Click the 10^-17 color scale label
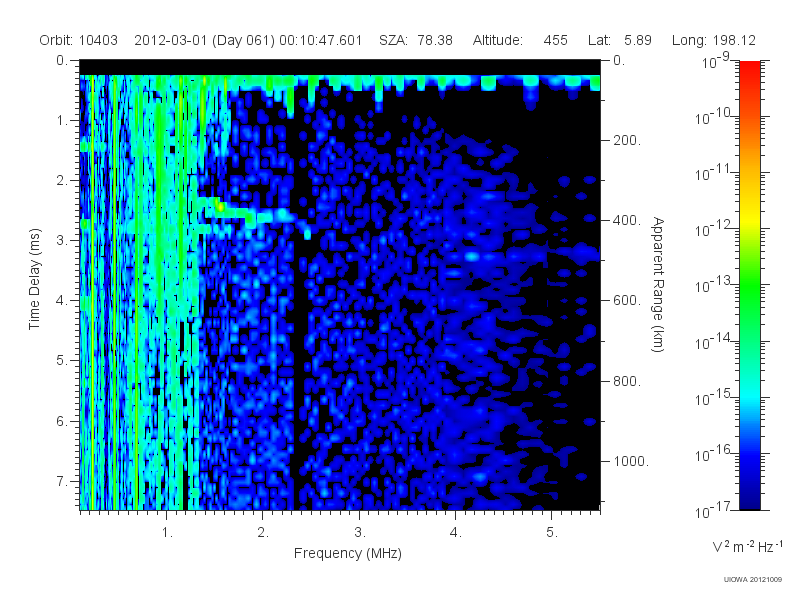Screen dimensions: 800x600 714,510
